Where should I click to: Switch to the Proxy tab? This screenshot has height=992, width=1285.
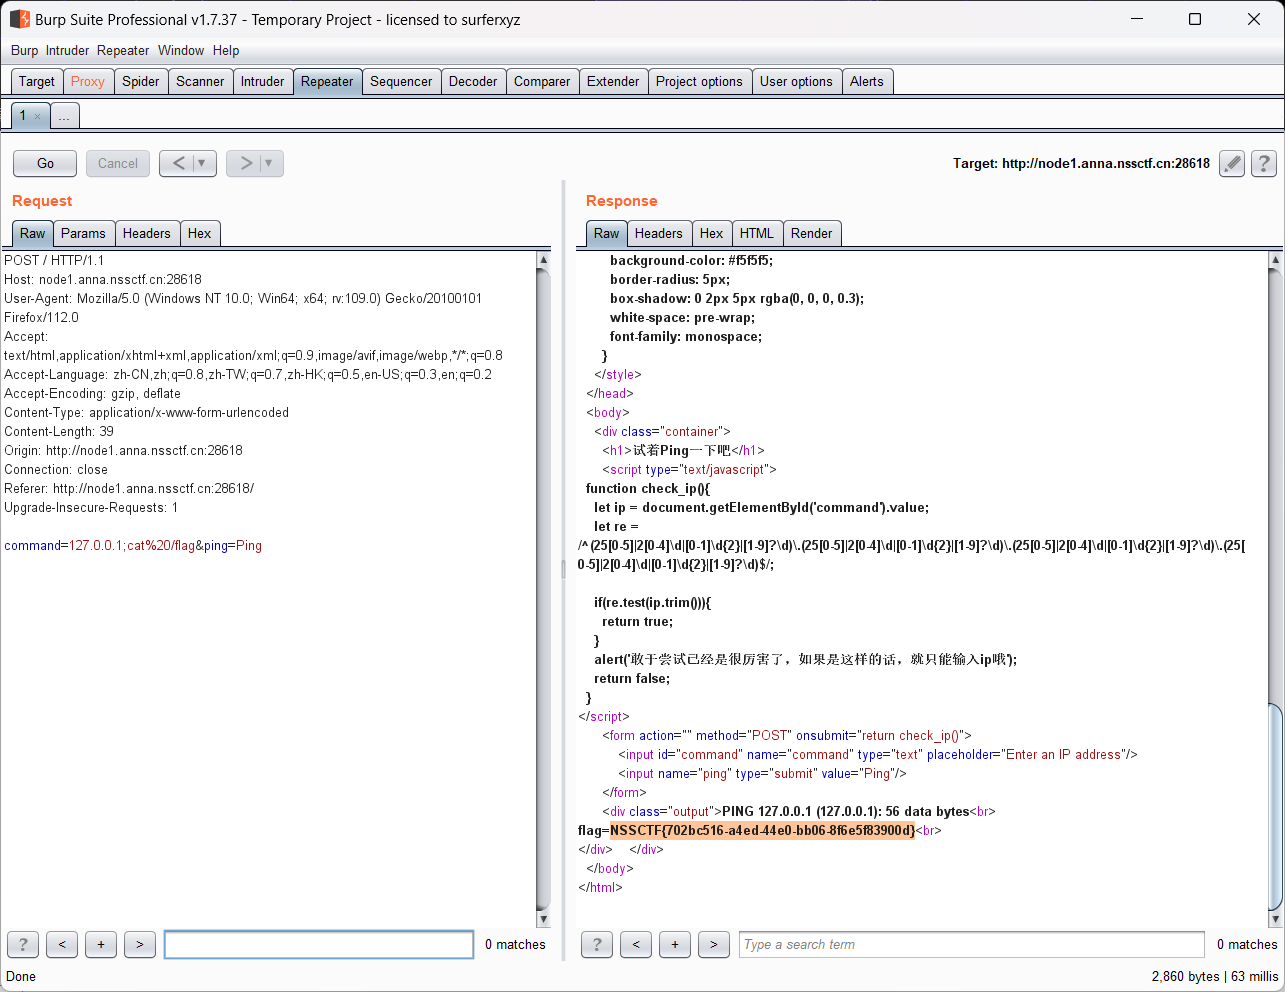(88, 81)
